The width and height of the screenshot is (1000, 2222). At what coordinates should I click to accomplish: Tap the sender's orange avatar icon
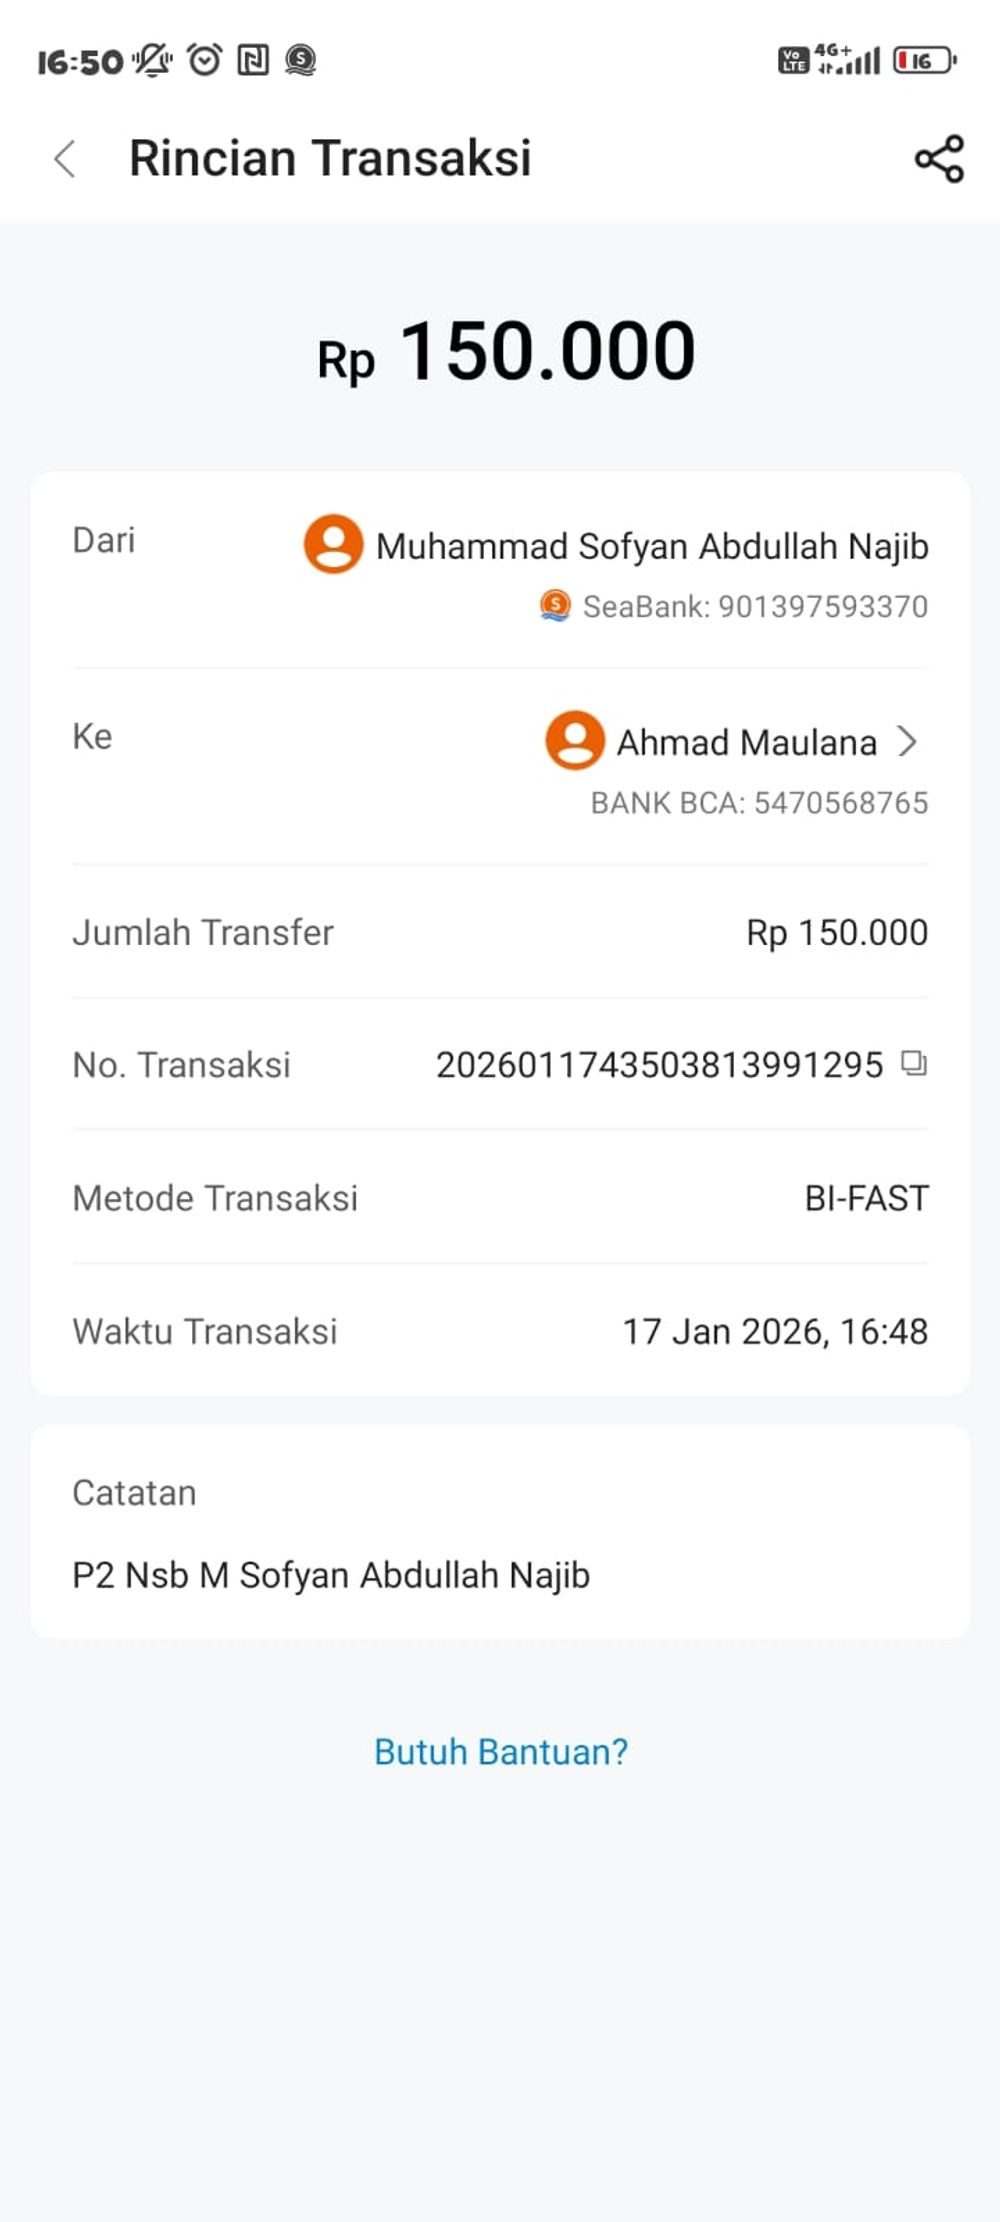(333, 544)
